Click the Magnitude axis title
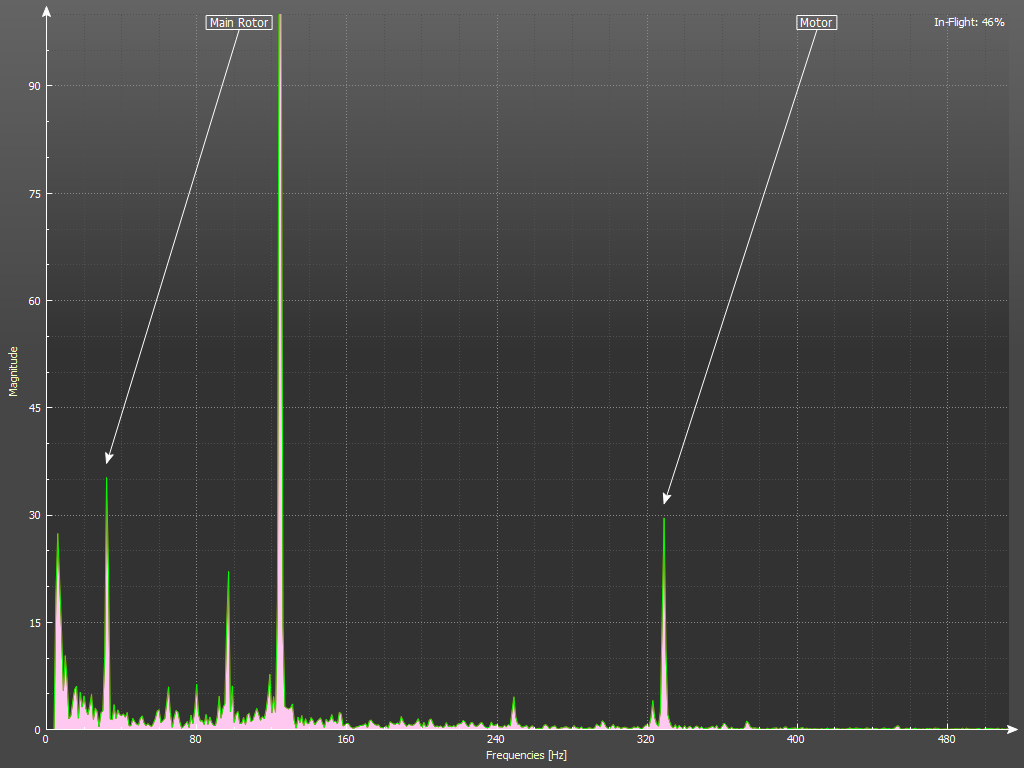Viewport: 1024px width, 768px height. coord(14,371)
